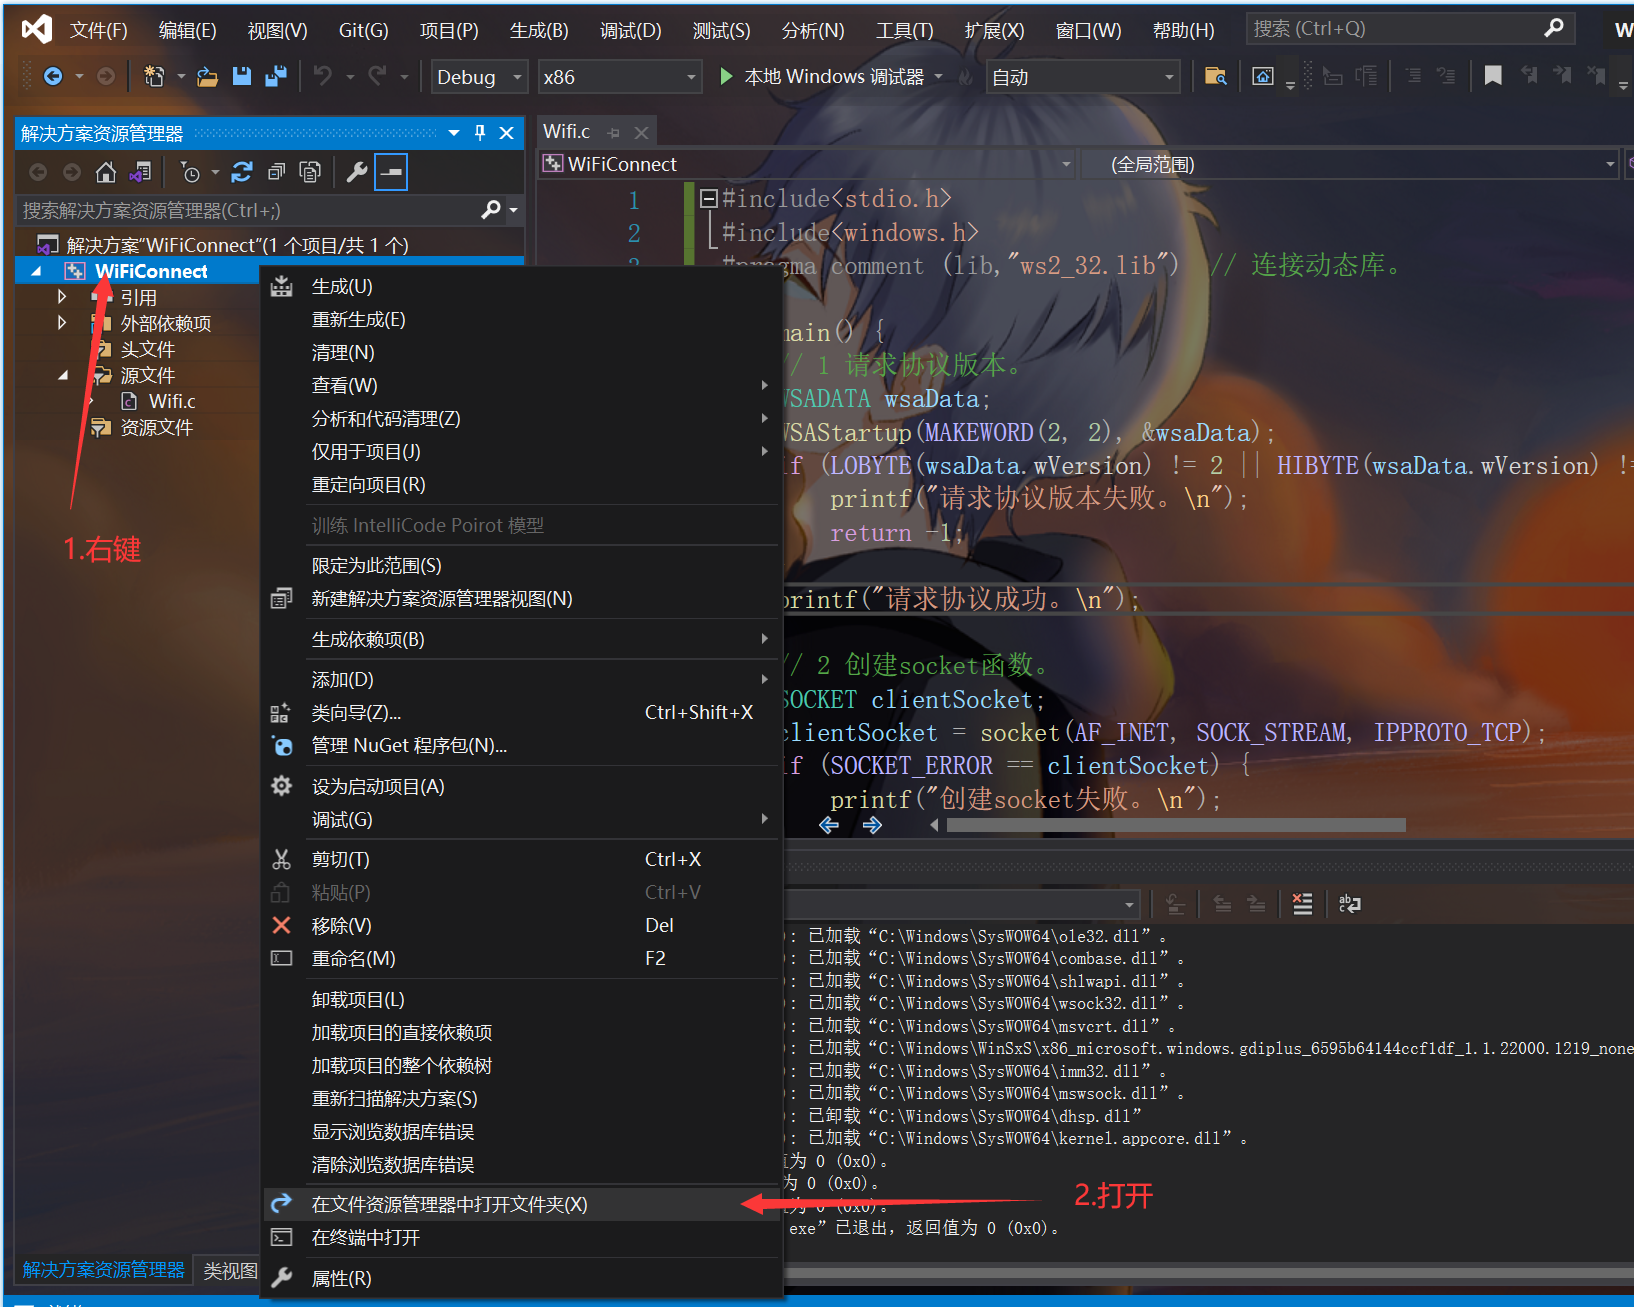Select 属性(R) in the context menu
The height and width of the screenshot is (1307, 1634).
pyautogui.click(x=521, y=1278)
